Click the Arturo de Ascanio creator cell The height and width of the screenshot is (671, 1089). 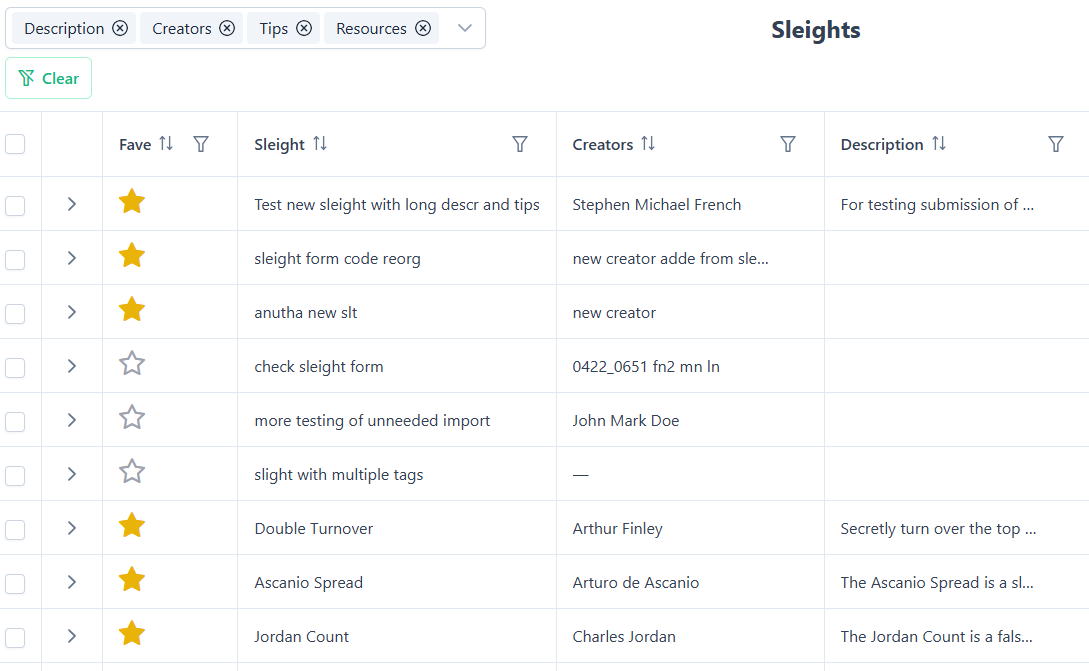point(635,583)
